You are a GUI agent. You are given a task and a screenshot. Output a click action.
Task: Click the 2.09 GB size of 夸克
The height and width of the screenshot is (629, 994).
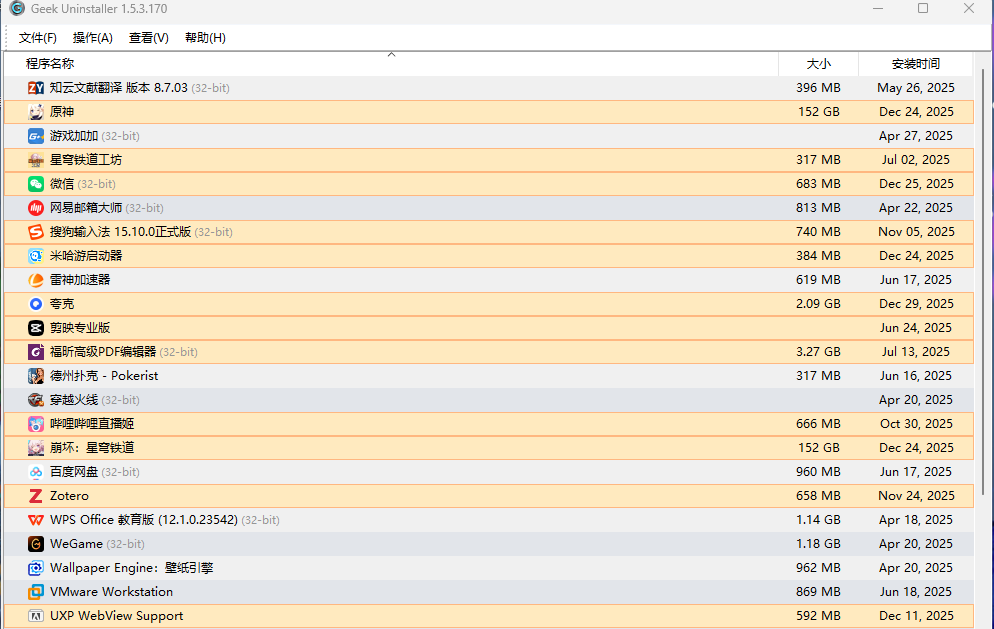tap(818, 304)
